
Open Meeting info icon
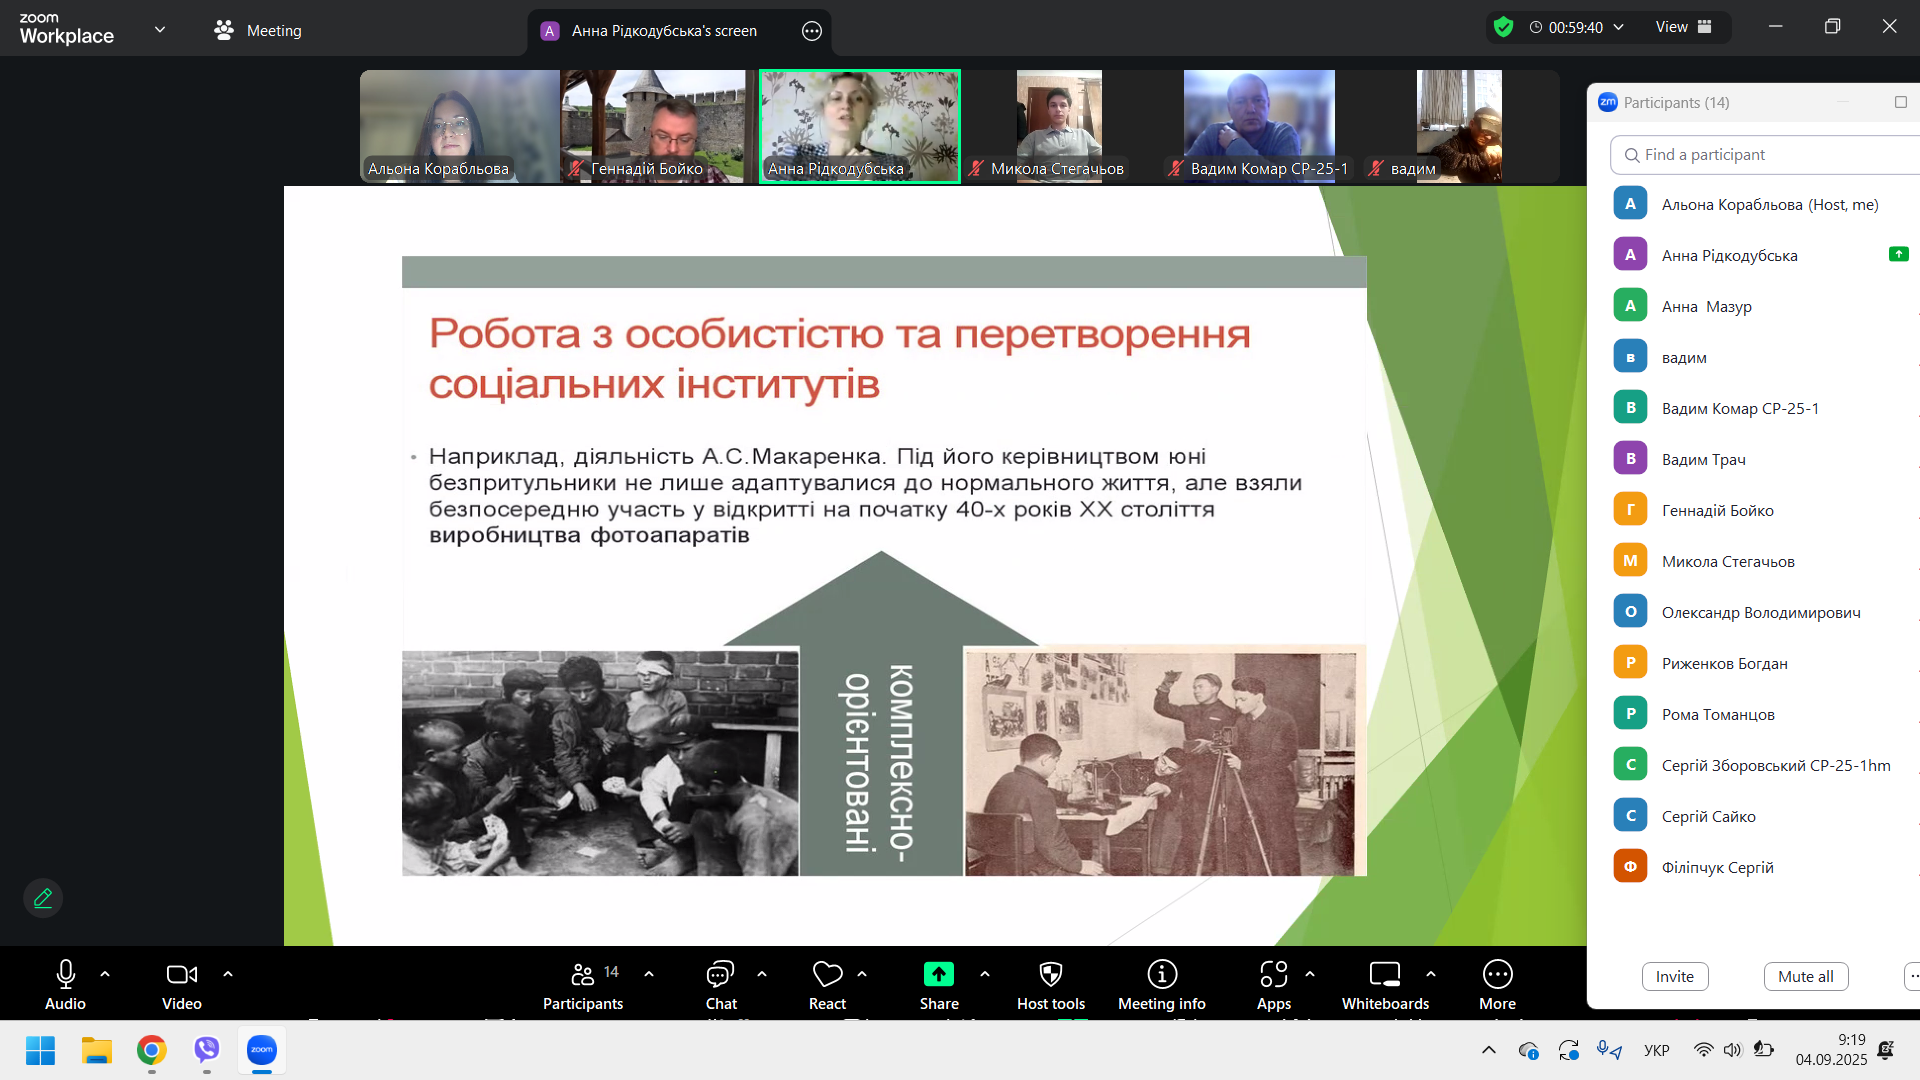[1161, 974]
